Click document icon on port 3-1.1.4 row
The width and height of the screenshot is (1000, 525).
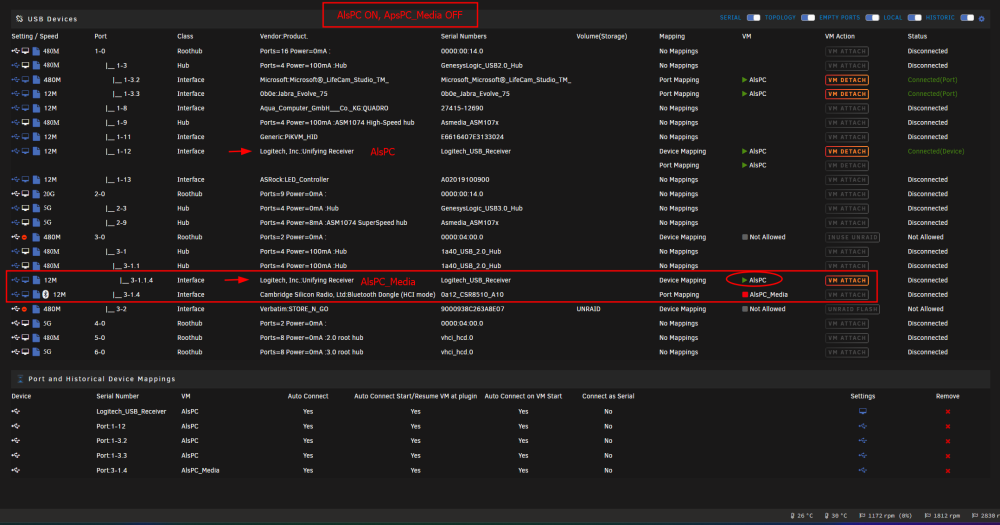click(36, 280)
